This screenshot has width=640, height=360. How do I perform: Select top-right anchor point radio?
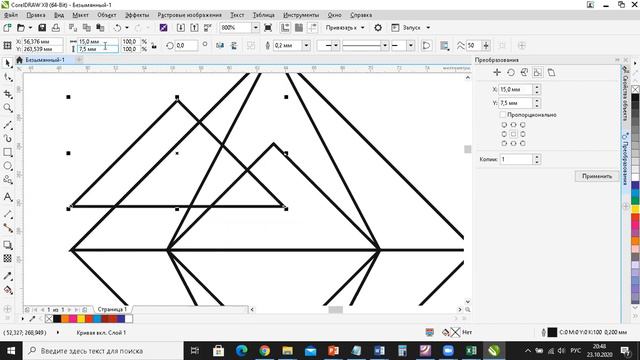[x=523, y=124]
